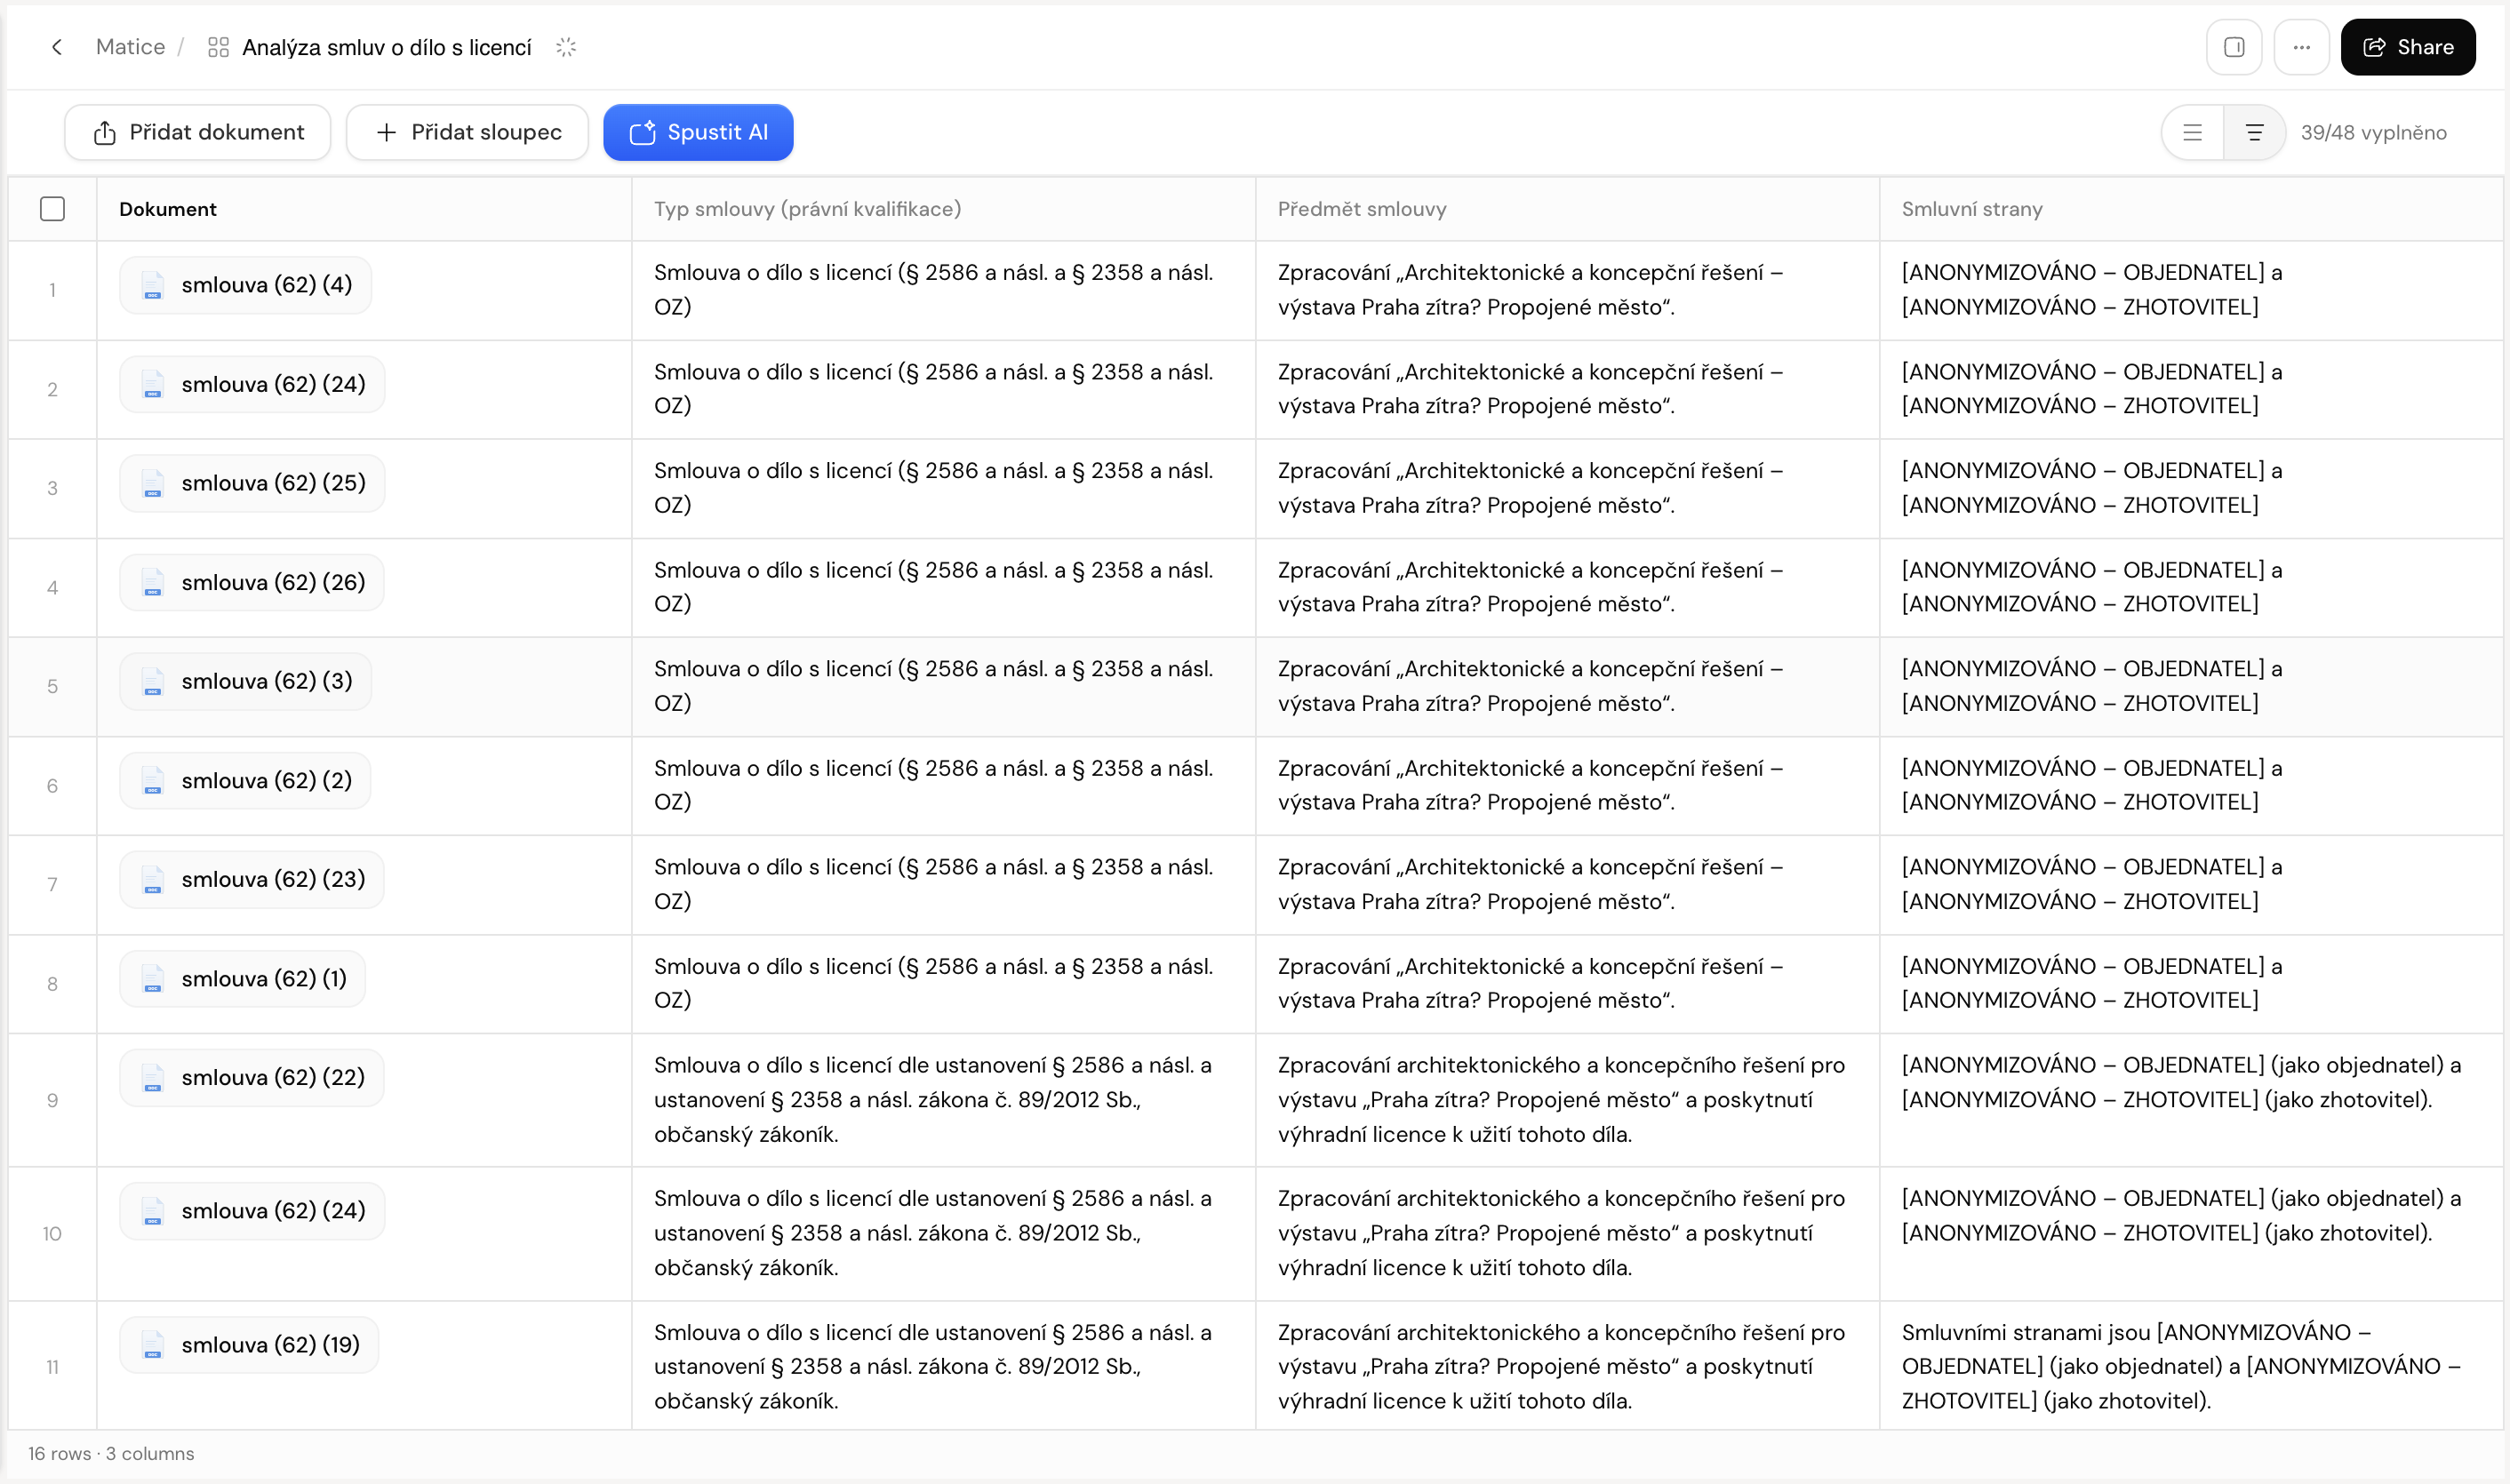Click the file icon of smlouva (62) (3)

click(x=152, y=681)
